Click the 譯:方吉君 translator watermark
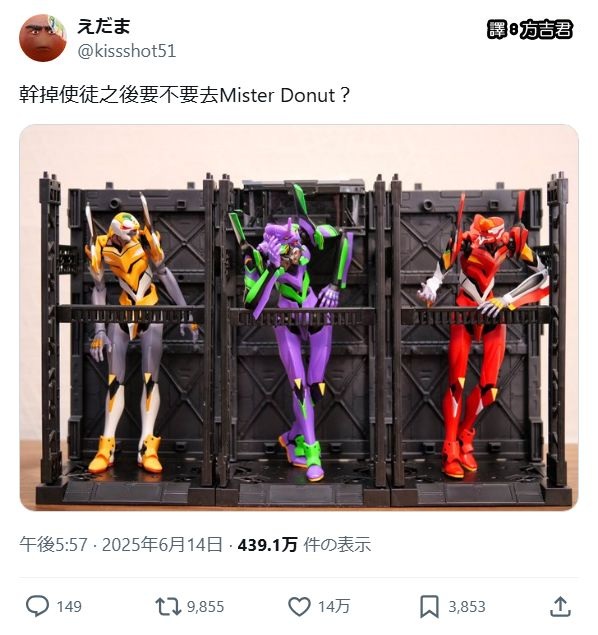 point(530,30)
